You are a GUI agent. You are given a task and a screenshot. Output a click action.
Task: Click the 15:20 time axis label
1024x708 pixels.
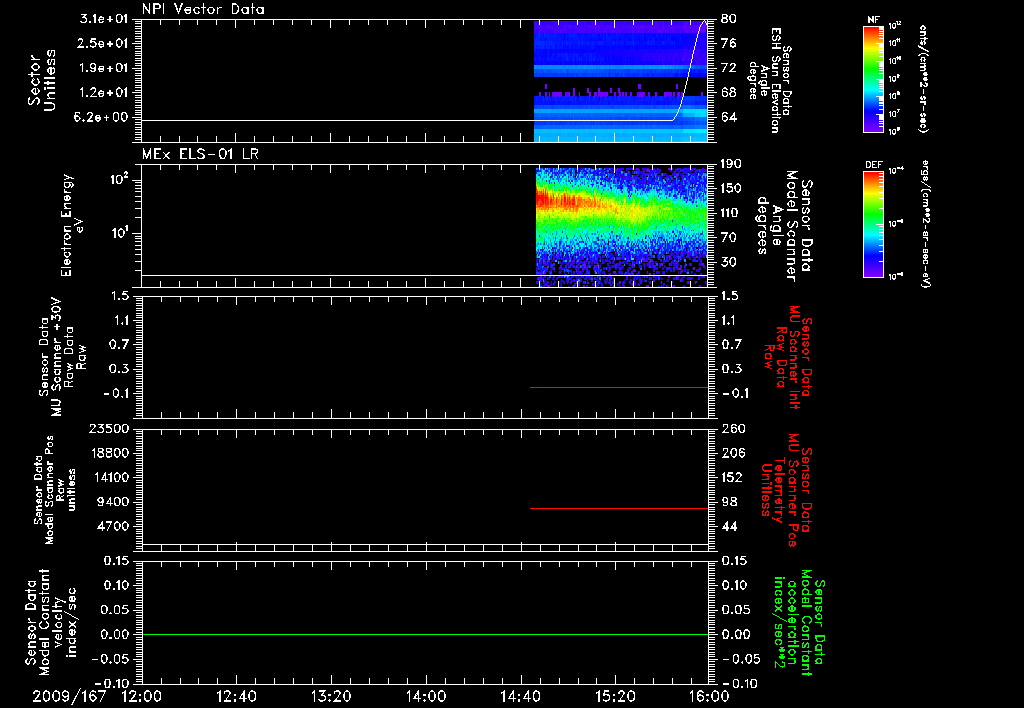click(615, 696)
